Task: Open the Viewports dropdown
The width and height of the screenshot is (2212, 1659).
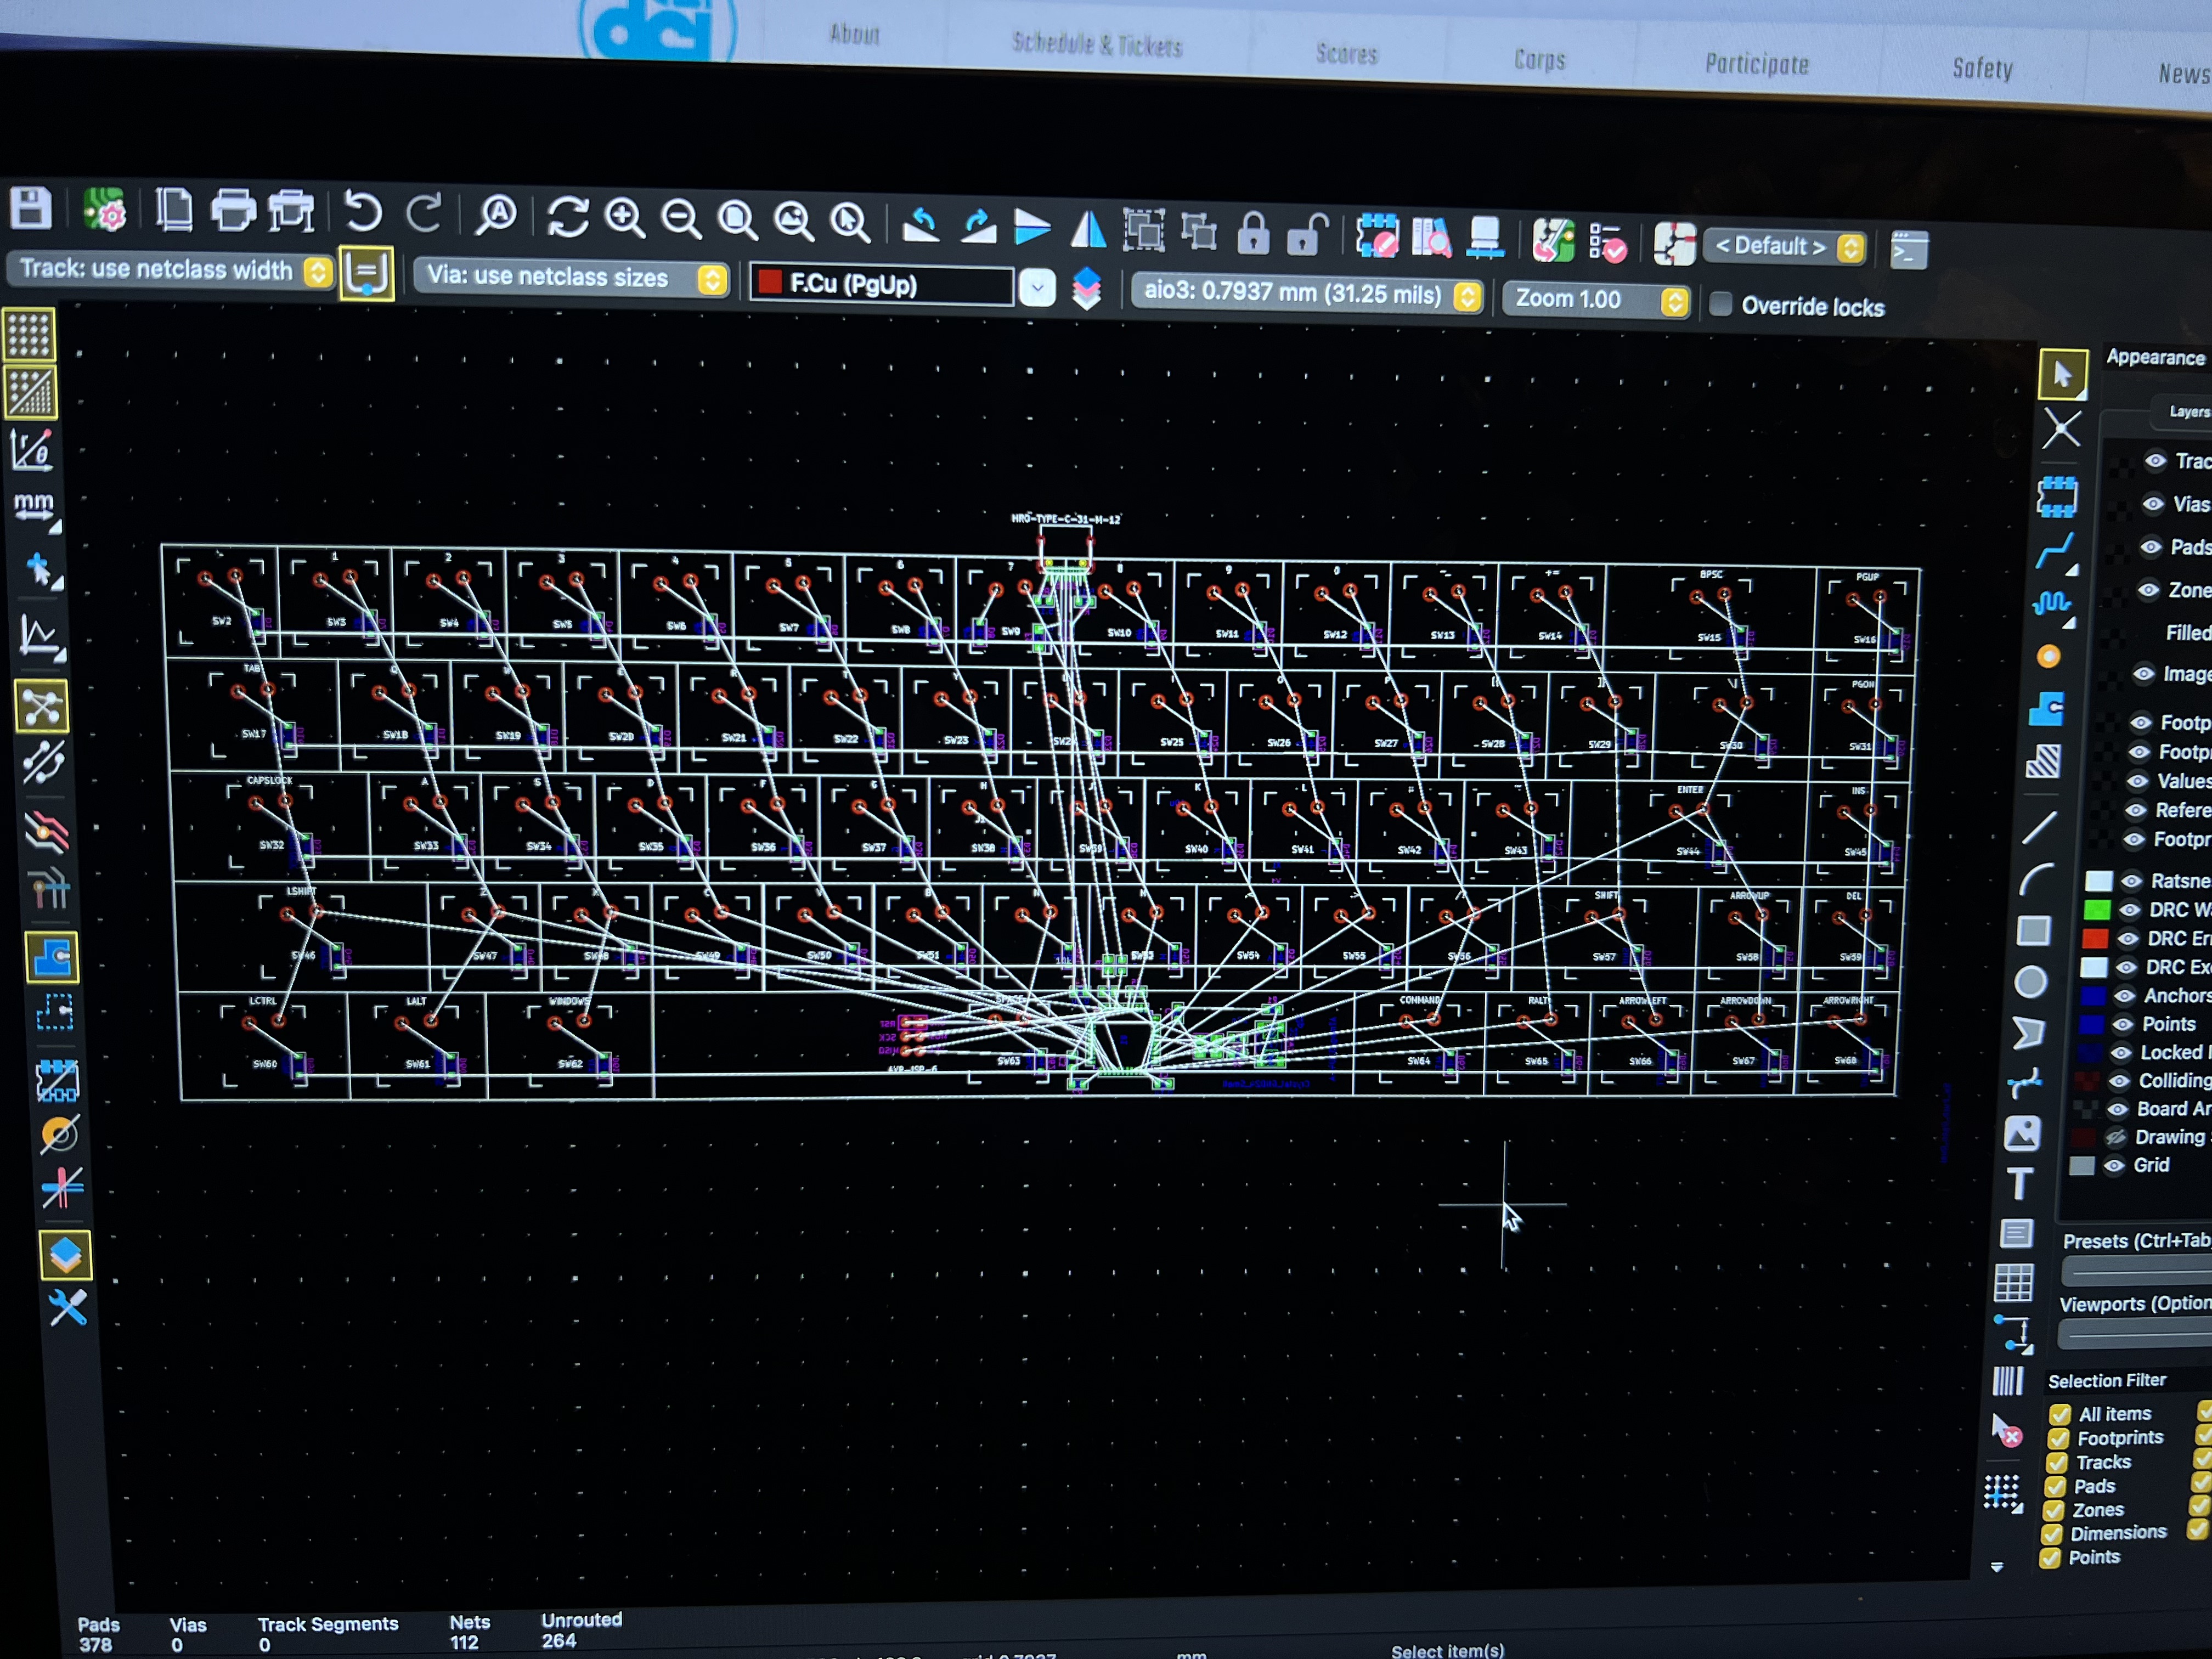Action: [2135, 1334]
